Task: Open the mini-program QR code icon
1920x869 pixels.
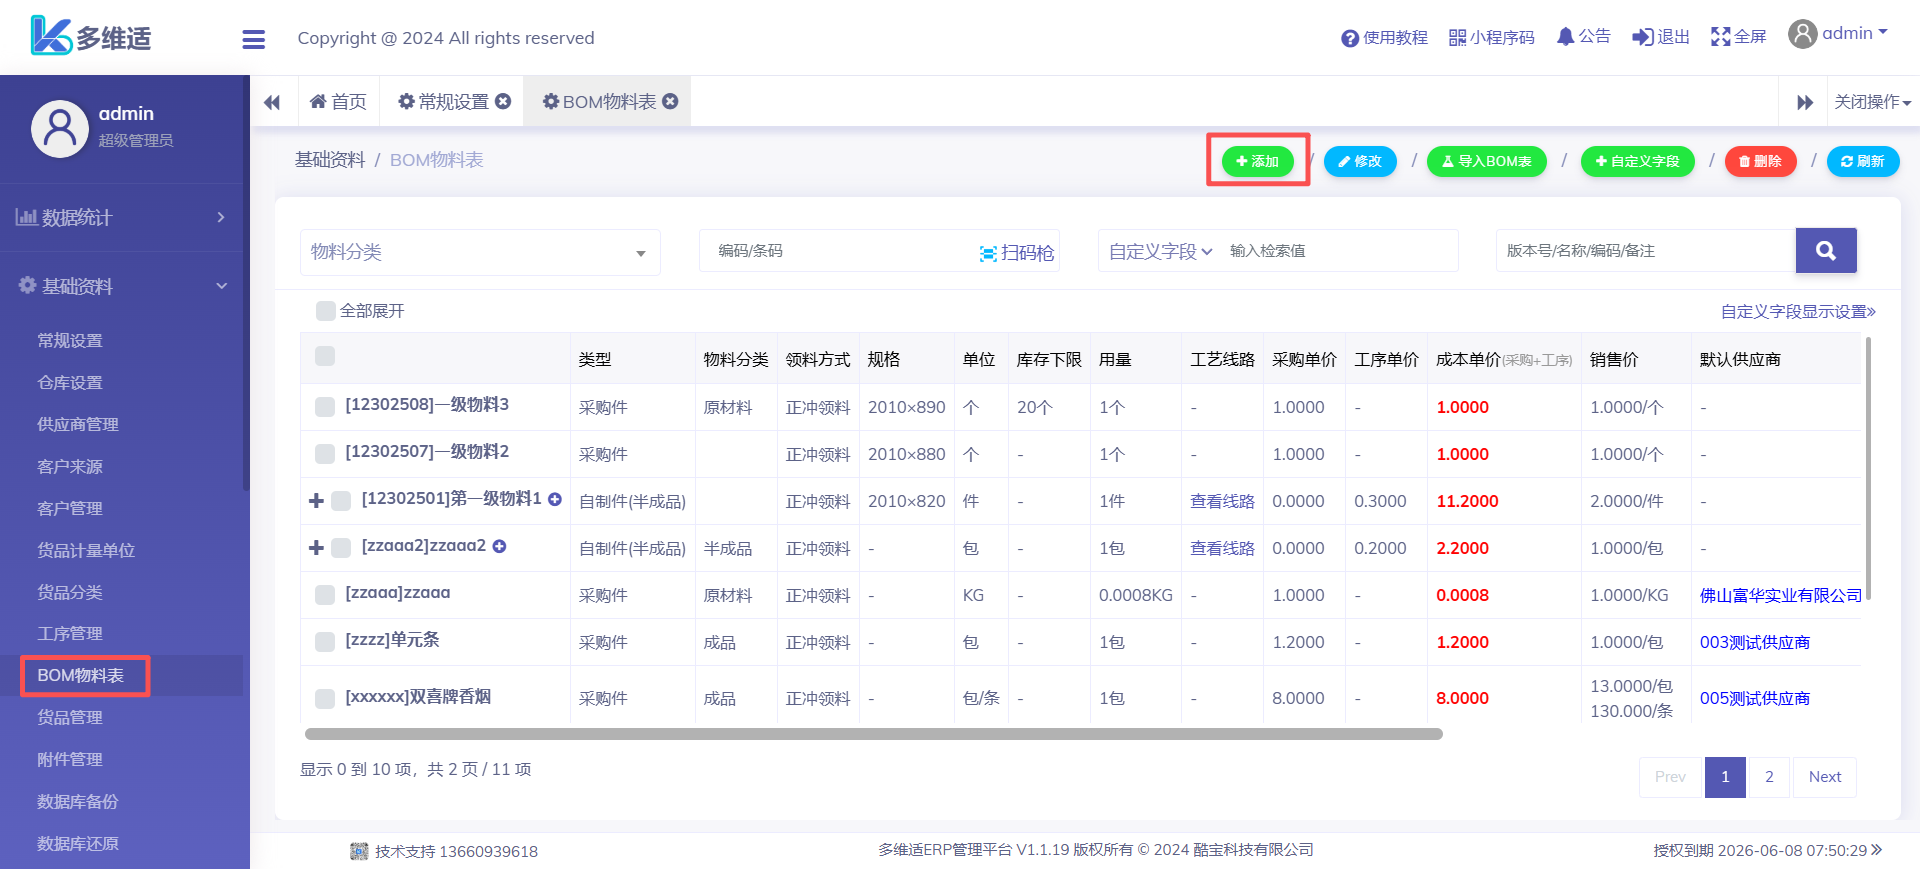Action: 1457,38
